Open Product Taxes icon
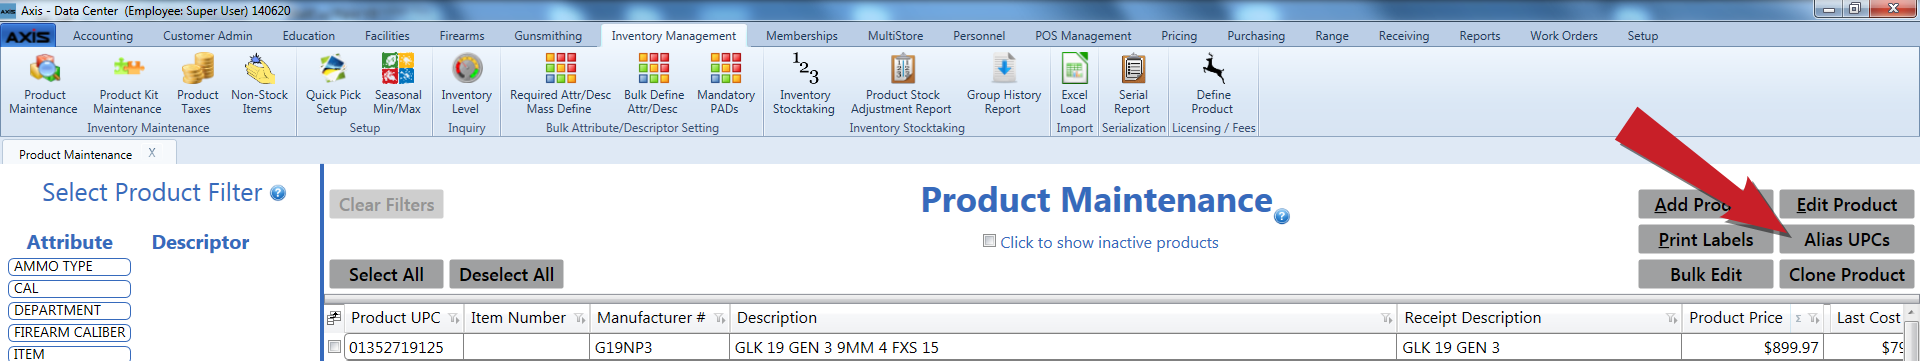 coord(198,84)
